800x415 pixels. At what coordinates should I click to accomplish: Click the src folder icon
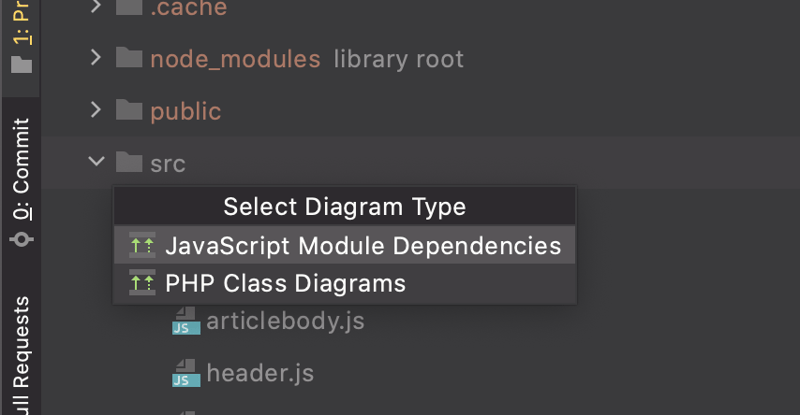pos(129,163)
